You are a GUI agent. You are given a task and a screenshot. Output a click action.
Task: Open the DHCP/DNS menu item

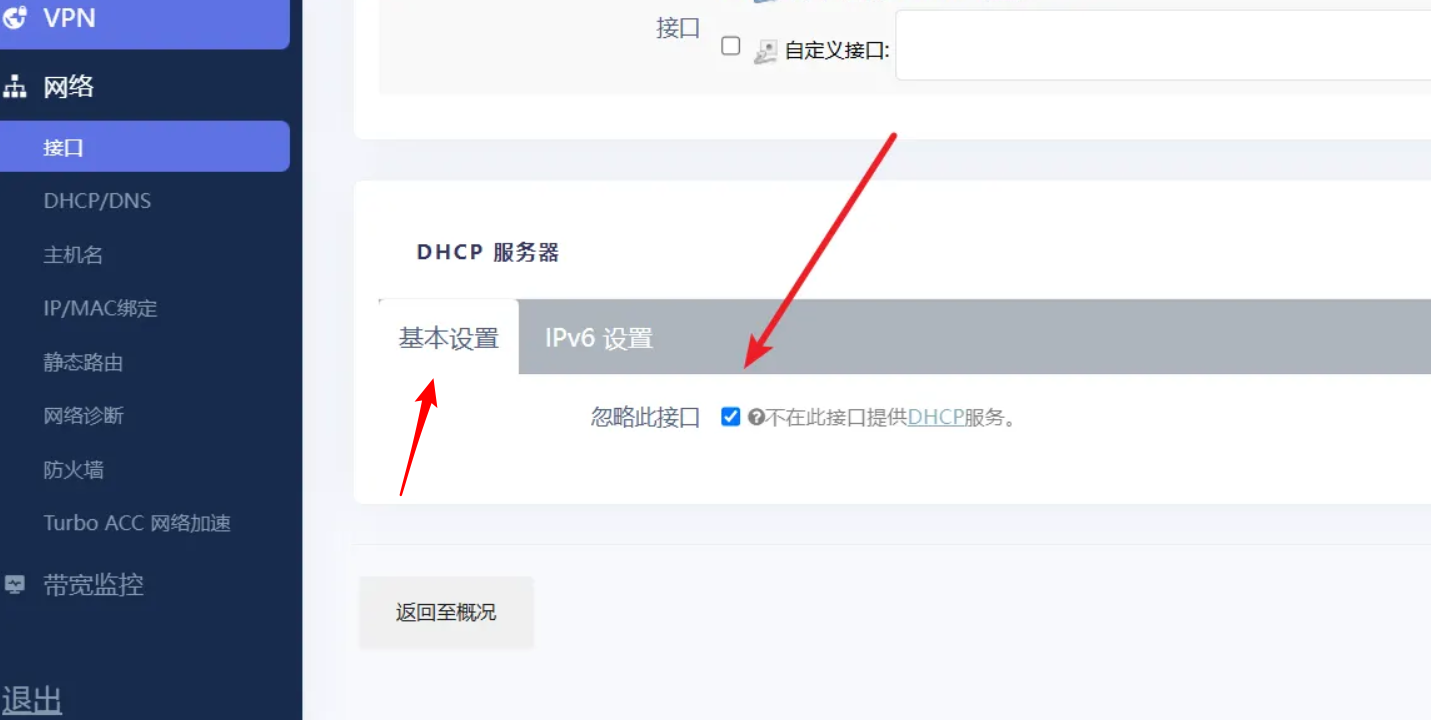click(97, 201)
